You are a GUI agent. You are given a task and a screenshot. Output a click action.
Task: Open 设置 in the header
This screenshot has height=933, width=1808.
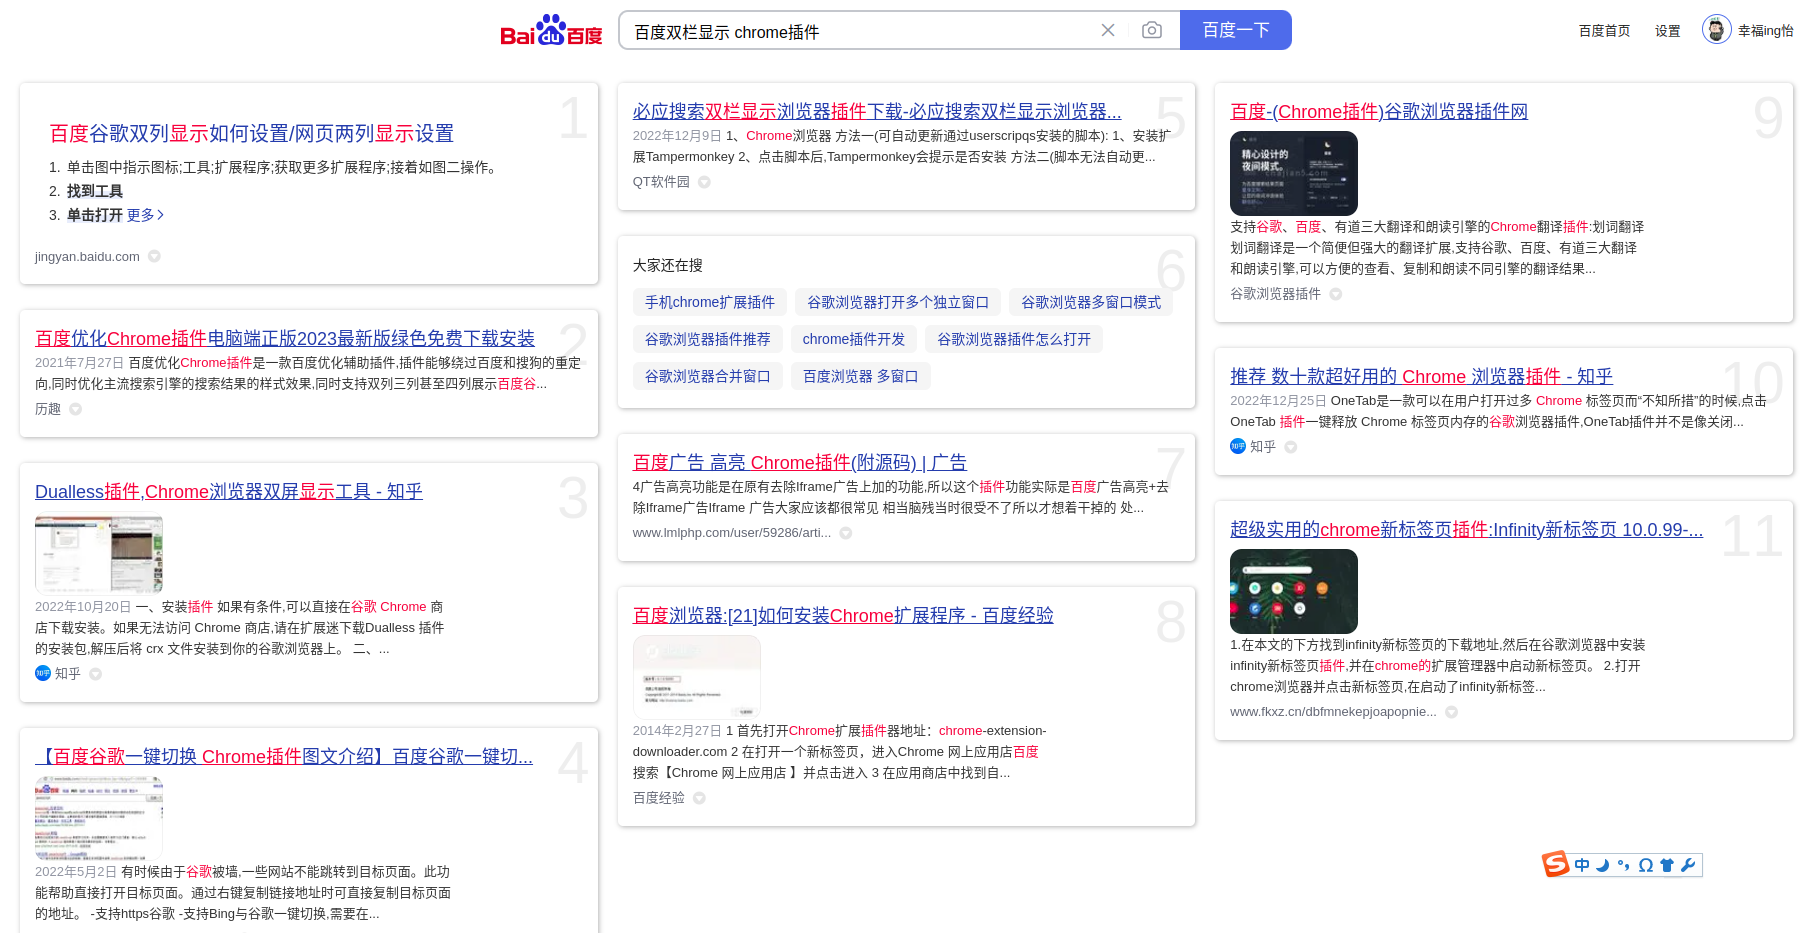pyautogui.click(x=1667, y=31)
